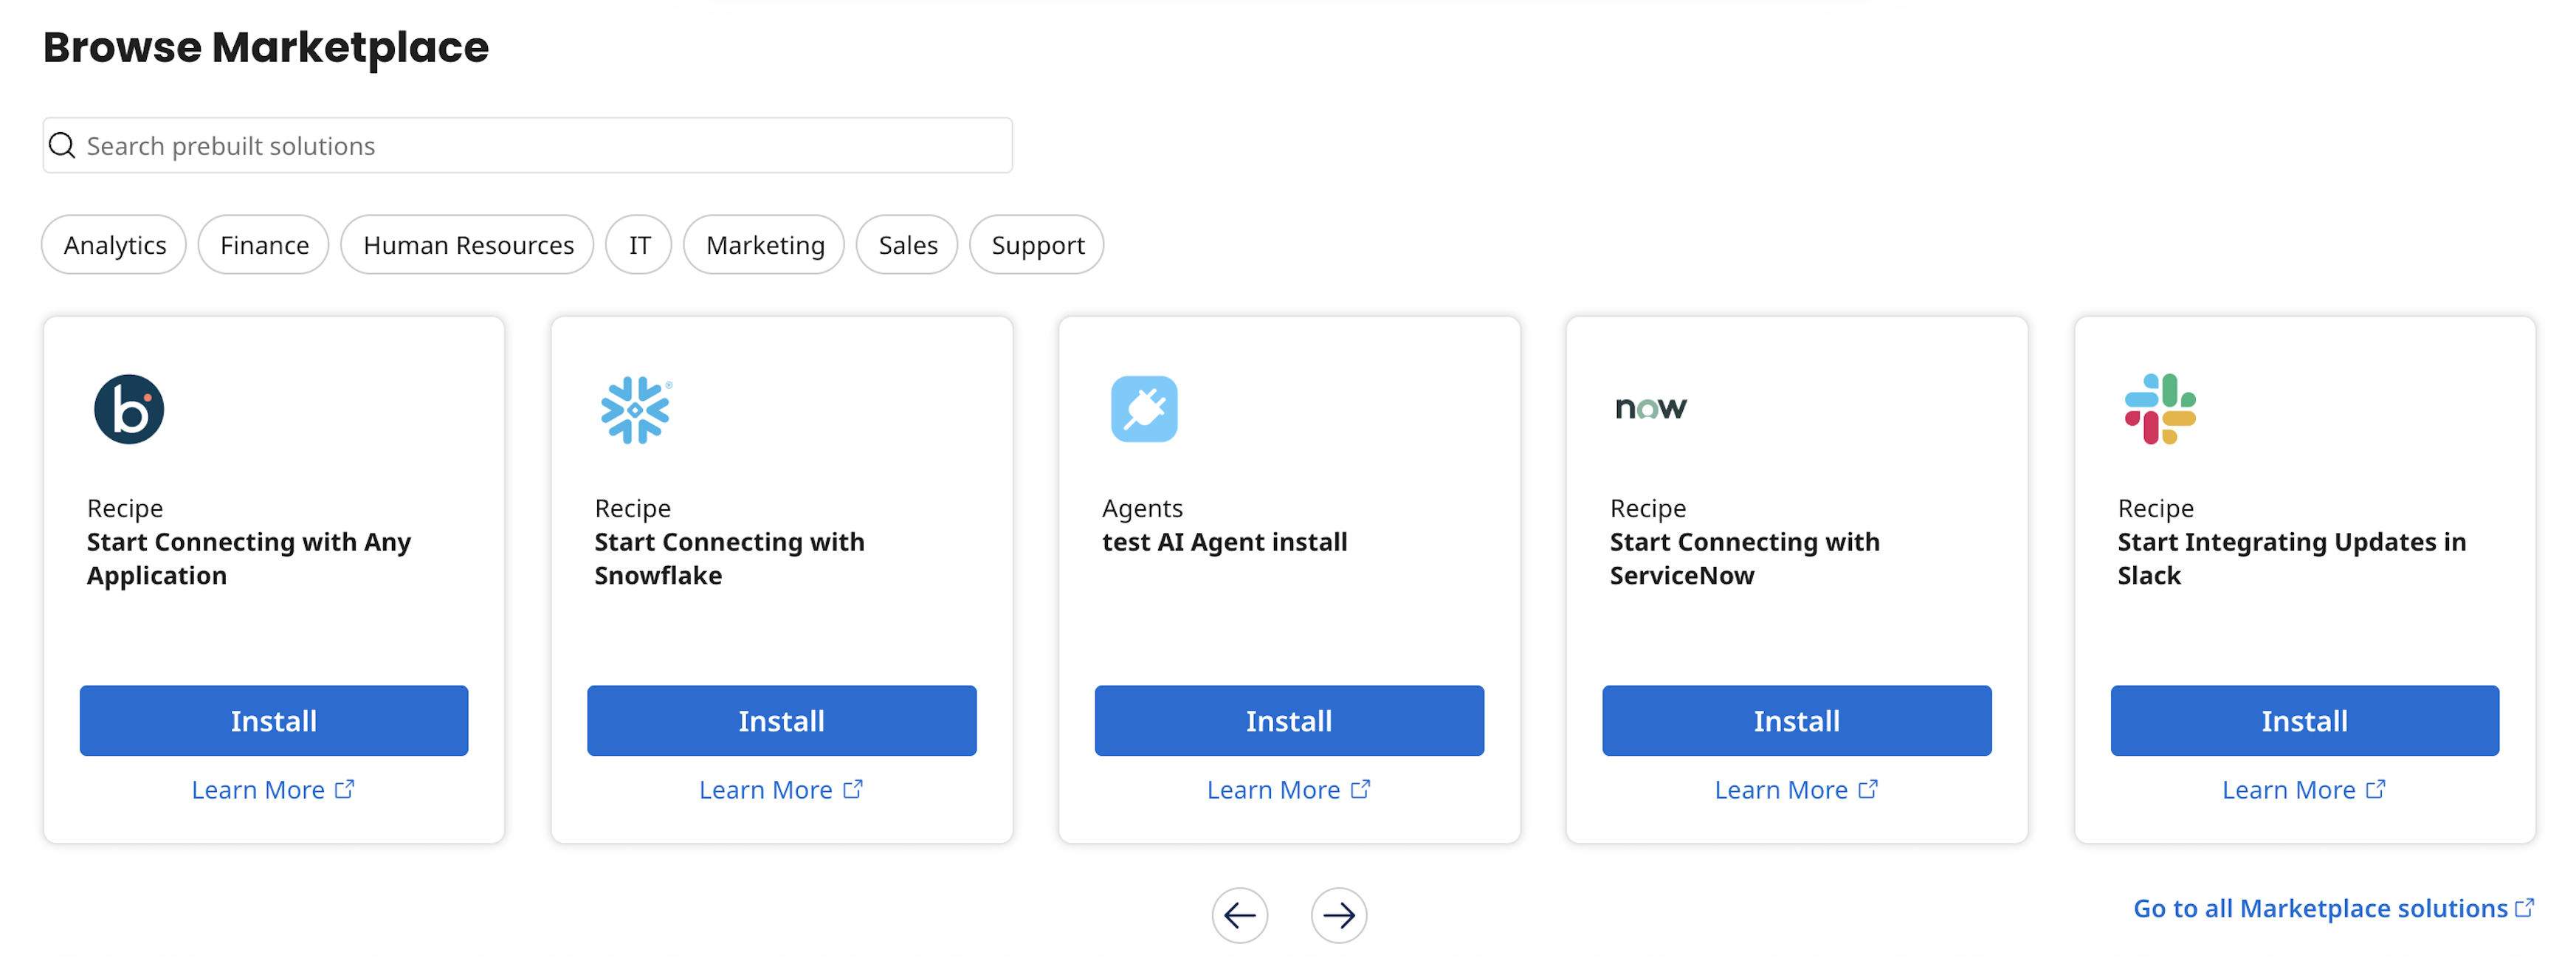This screenshot has width=2576, height=958.
Task: Choose the Support category filter
Action: tap(1037, 245)
